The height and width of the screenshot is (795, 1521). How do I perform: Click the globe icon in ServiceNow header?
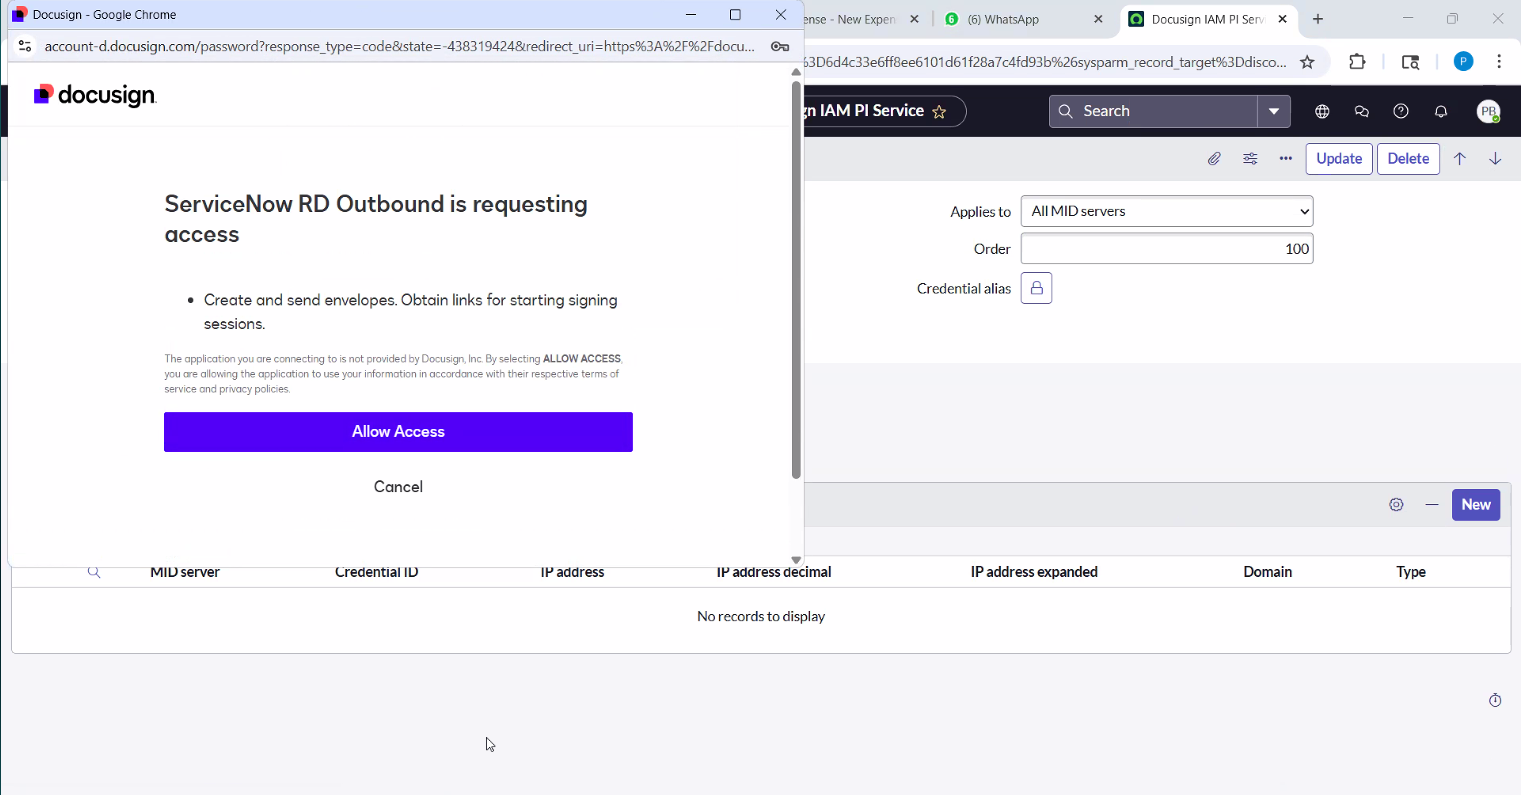coord(1321,111)
